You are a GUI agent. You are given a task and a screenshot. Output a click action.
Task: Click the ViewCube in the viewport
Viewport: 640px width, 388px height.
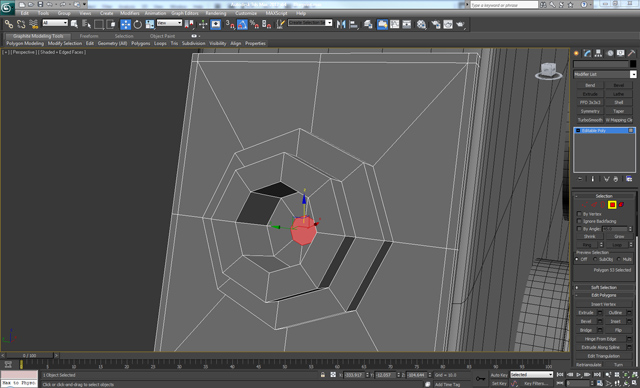tap(549, 71)
